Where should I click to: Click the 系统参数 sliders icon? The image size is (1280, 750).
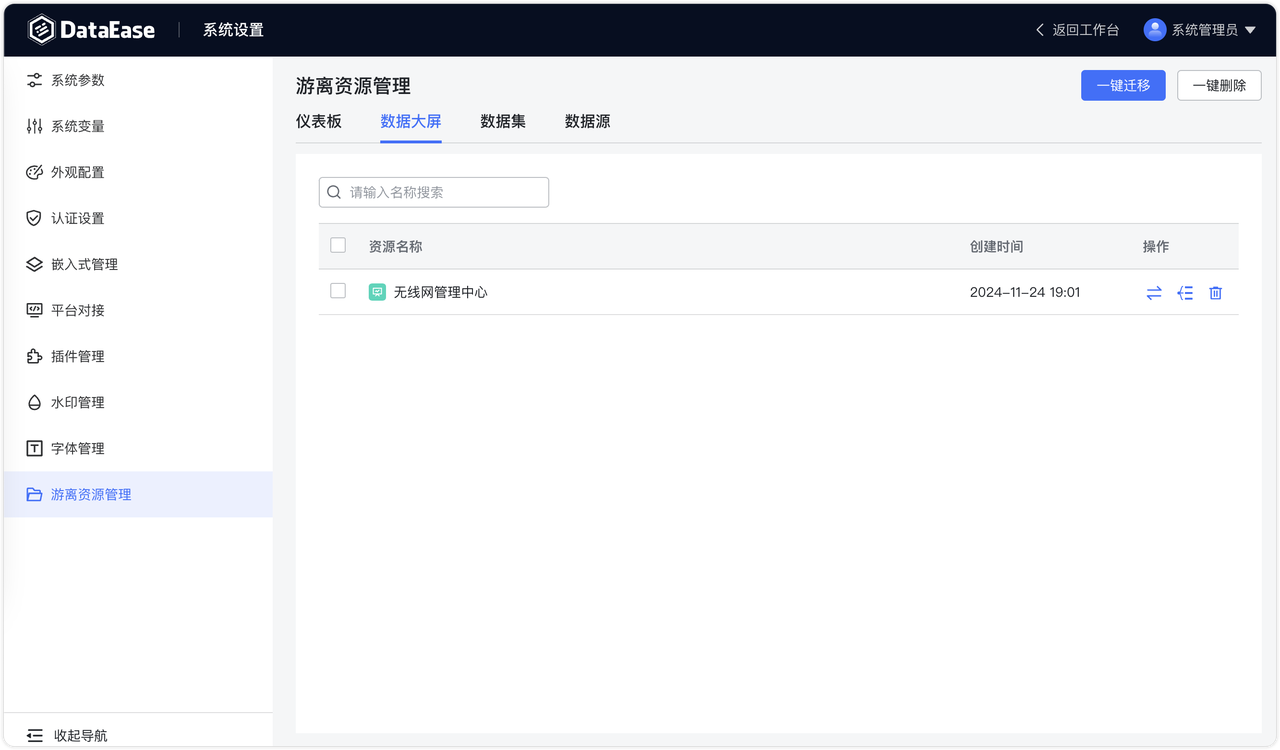[34, 80]
